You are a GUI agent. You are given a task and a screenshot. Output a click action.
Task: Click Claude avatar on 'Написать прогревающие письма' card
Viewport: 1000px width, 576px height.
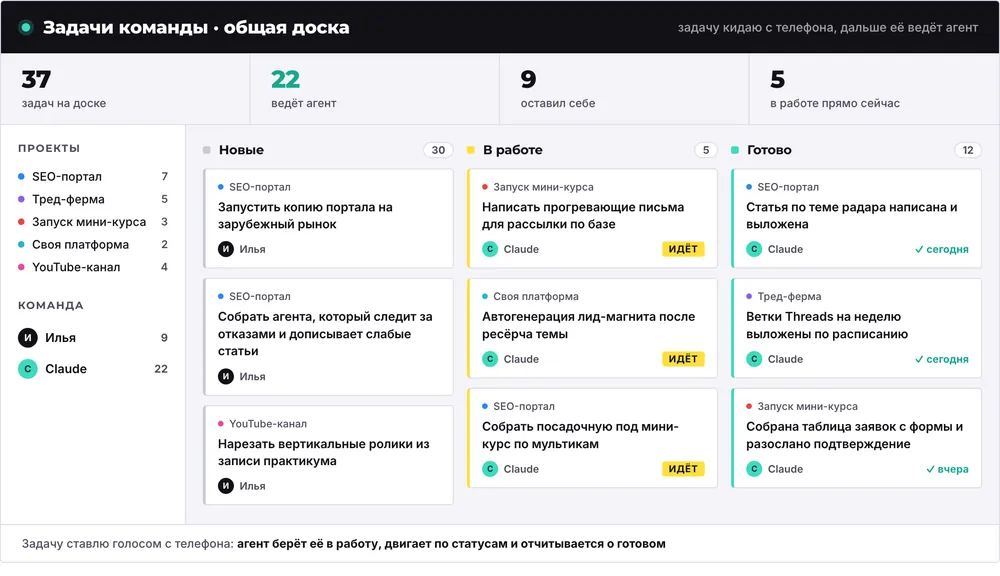click(490, 249)
